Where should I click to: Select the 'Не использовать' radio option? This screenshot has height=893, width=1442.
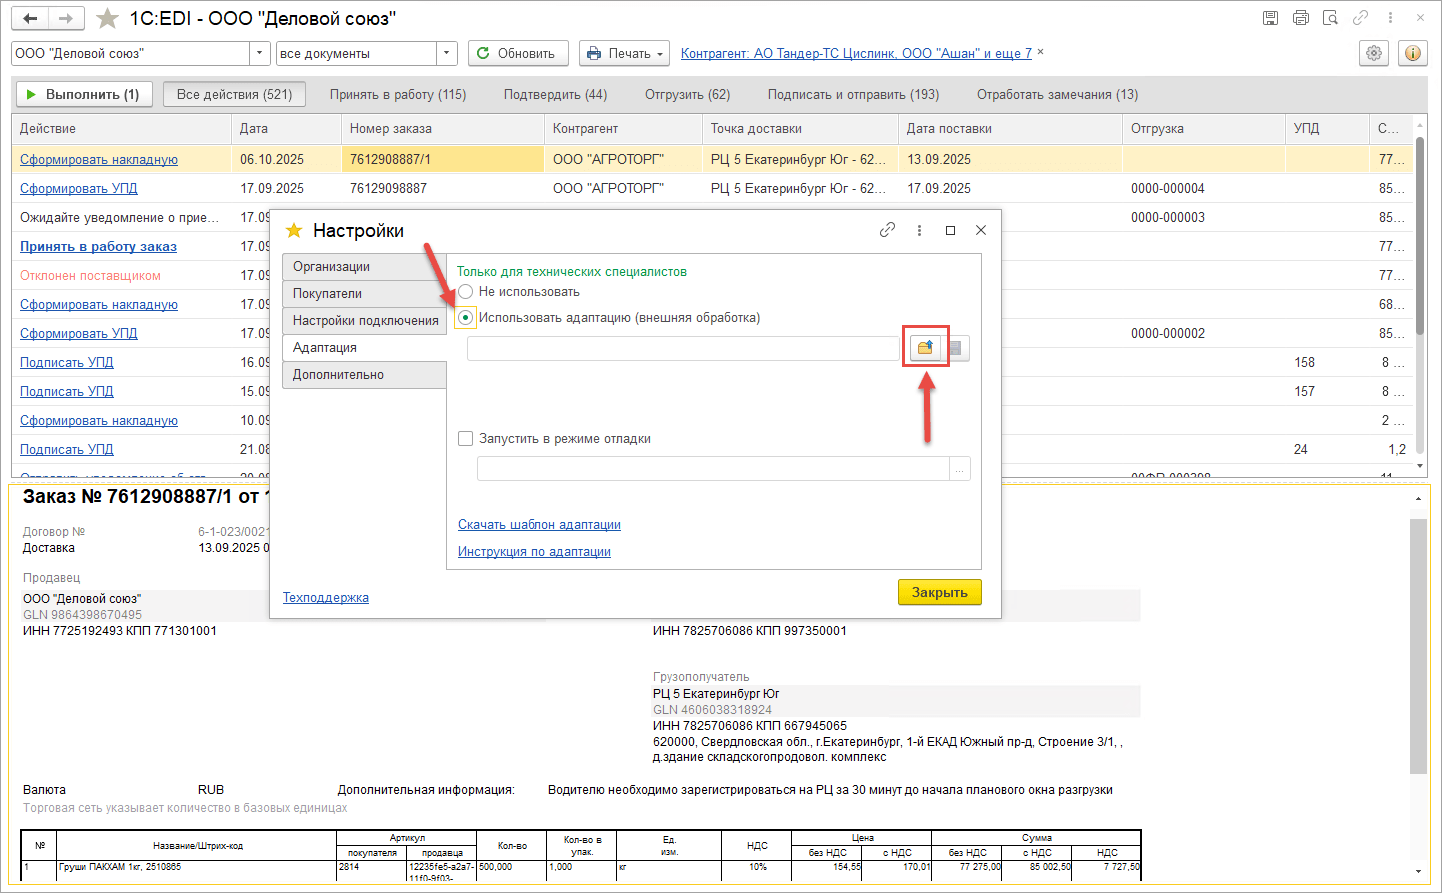tap(466, 292)
